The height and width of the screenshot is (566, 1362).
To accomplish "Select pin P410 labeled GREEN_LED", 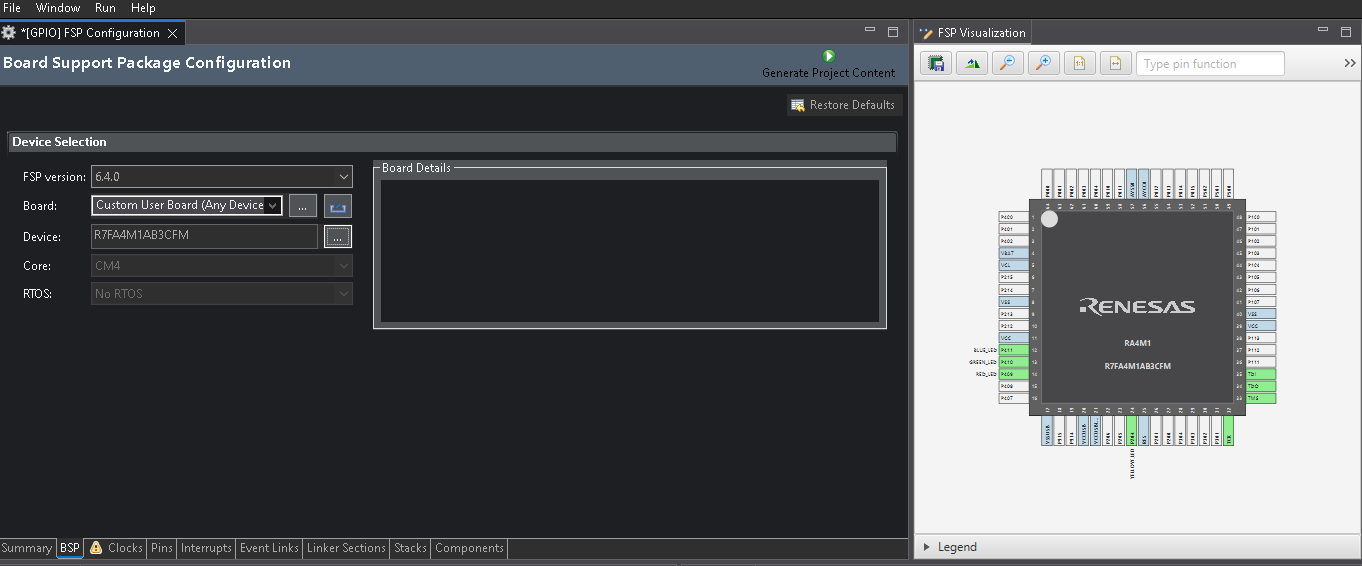I will click(x=1013, y=362).
